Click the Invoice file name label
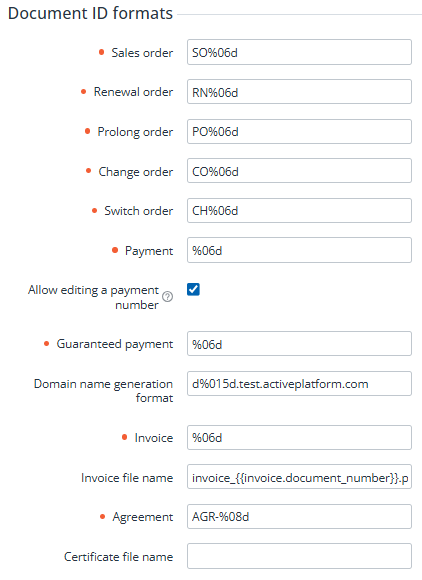 (x=127, y=478)
